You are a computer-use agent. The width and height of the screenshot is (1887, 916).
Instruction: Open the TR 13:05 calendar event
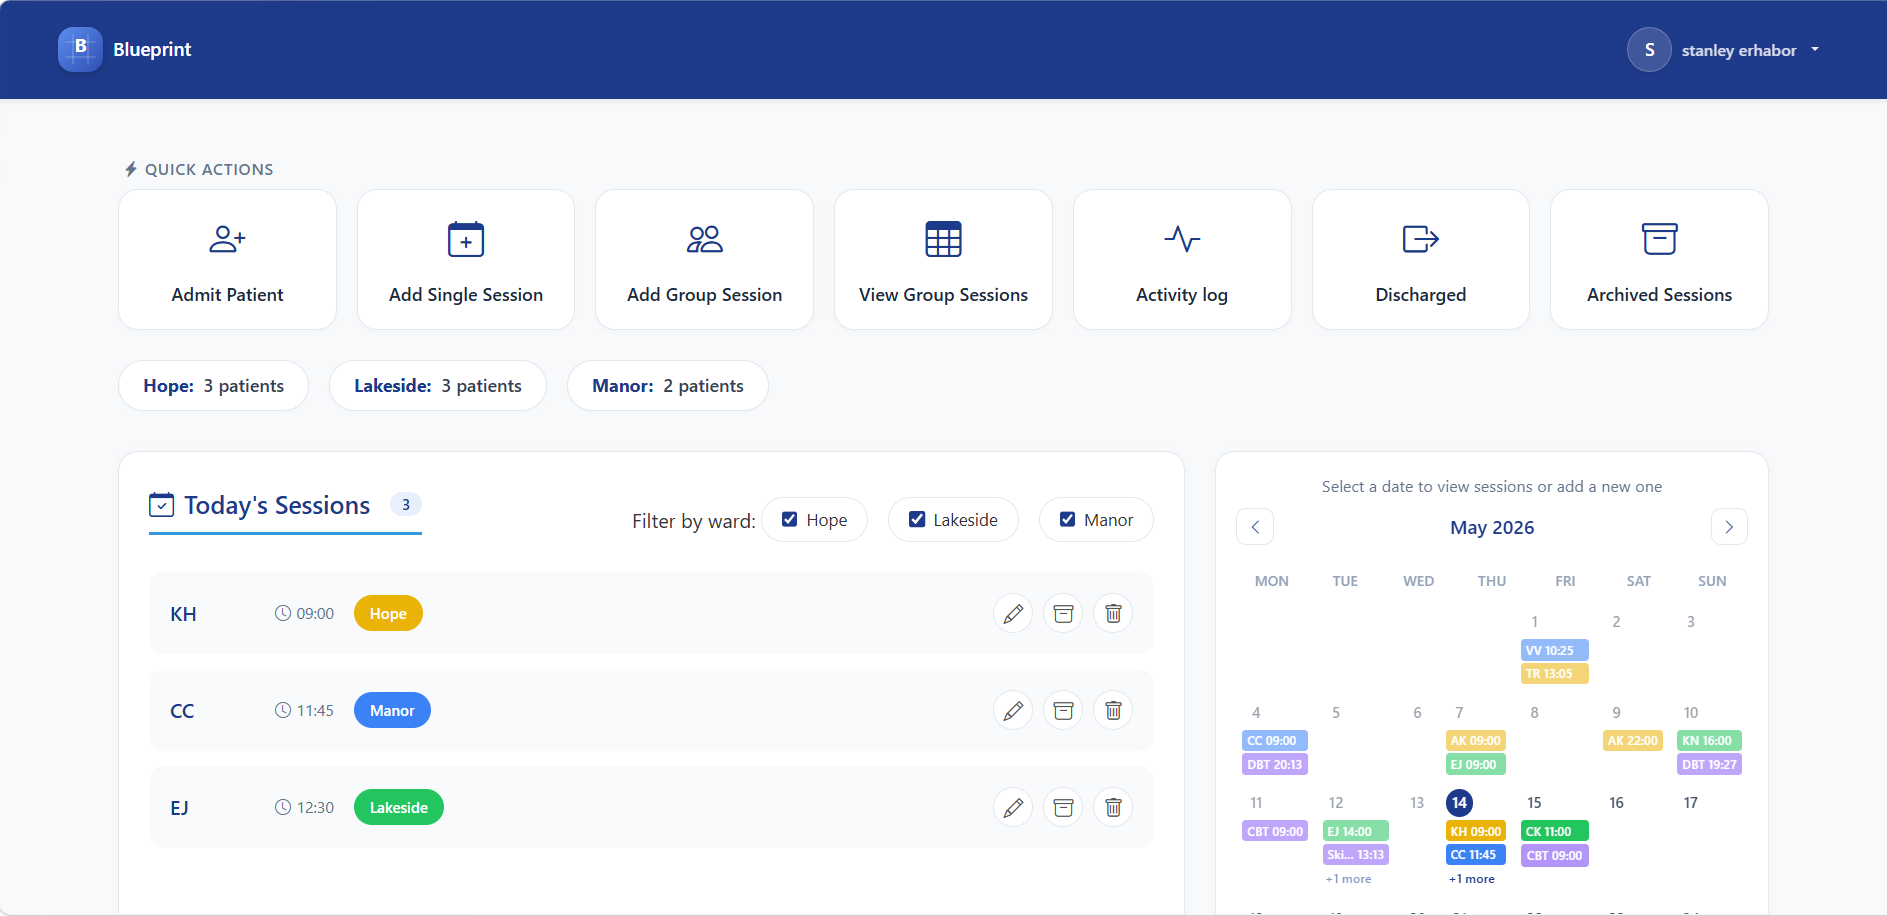click(x=1555, y=674)
